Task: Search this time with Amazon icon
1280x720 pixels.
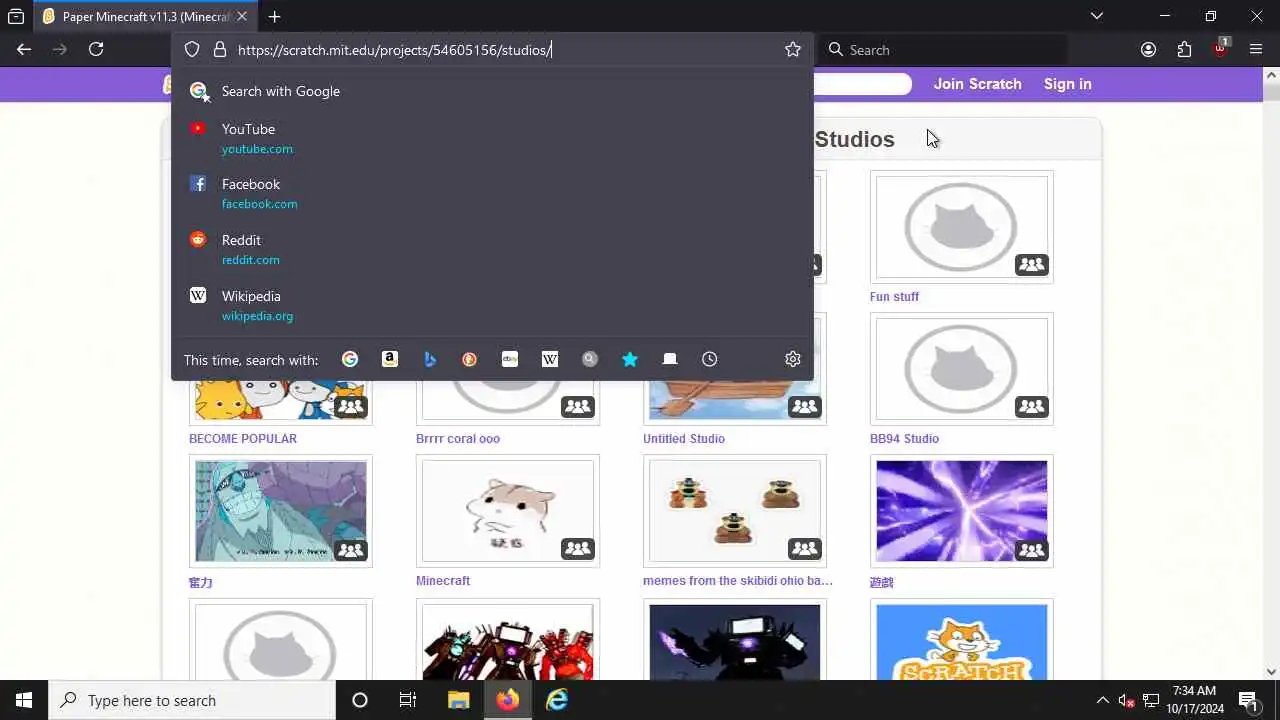Action: pyautogui.click(x=390, y=359)
